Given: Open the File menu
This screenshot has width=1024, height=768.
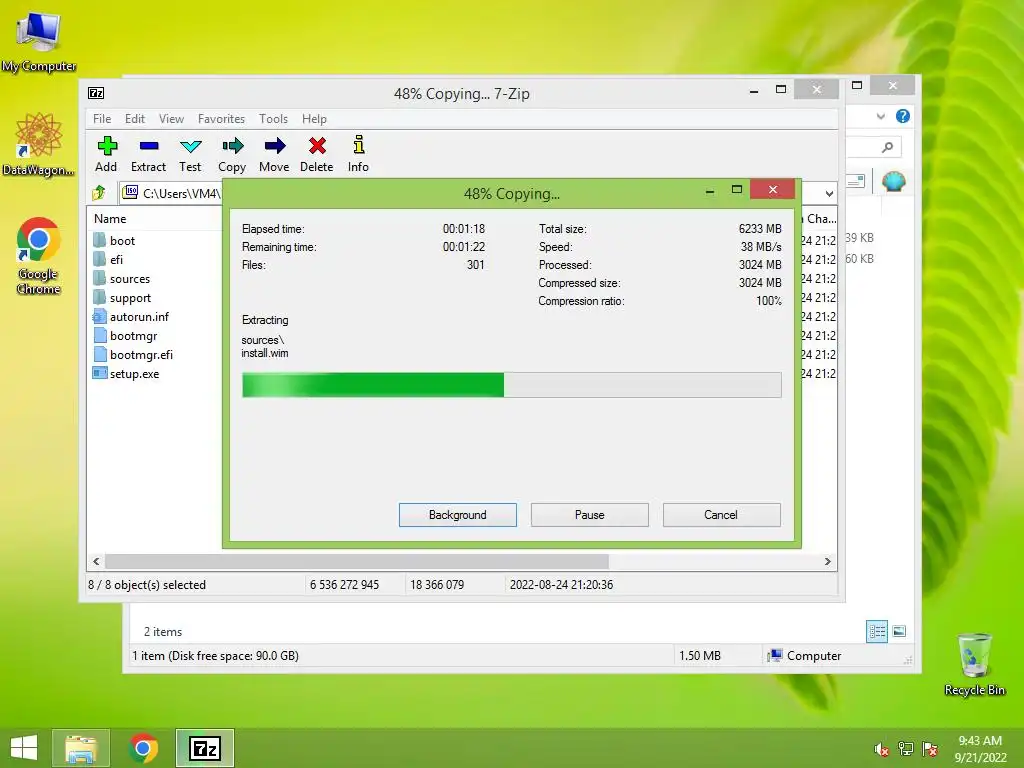Looking at the screenshot, I should pos(102,119).
